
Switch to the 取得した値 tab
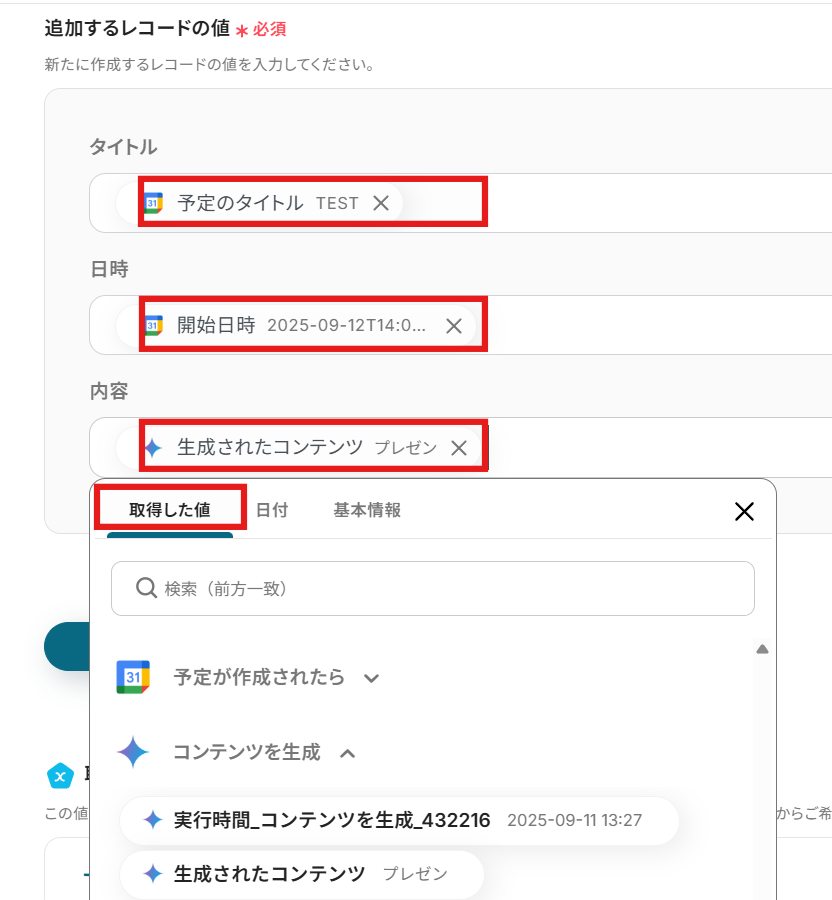(x=170, y=509)
